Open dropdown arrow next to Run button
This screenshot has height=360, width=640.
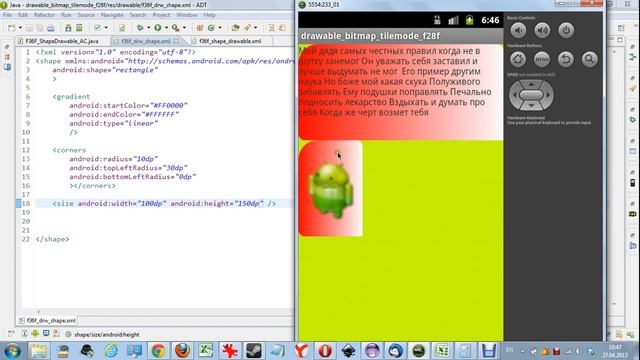166,28
